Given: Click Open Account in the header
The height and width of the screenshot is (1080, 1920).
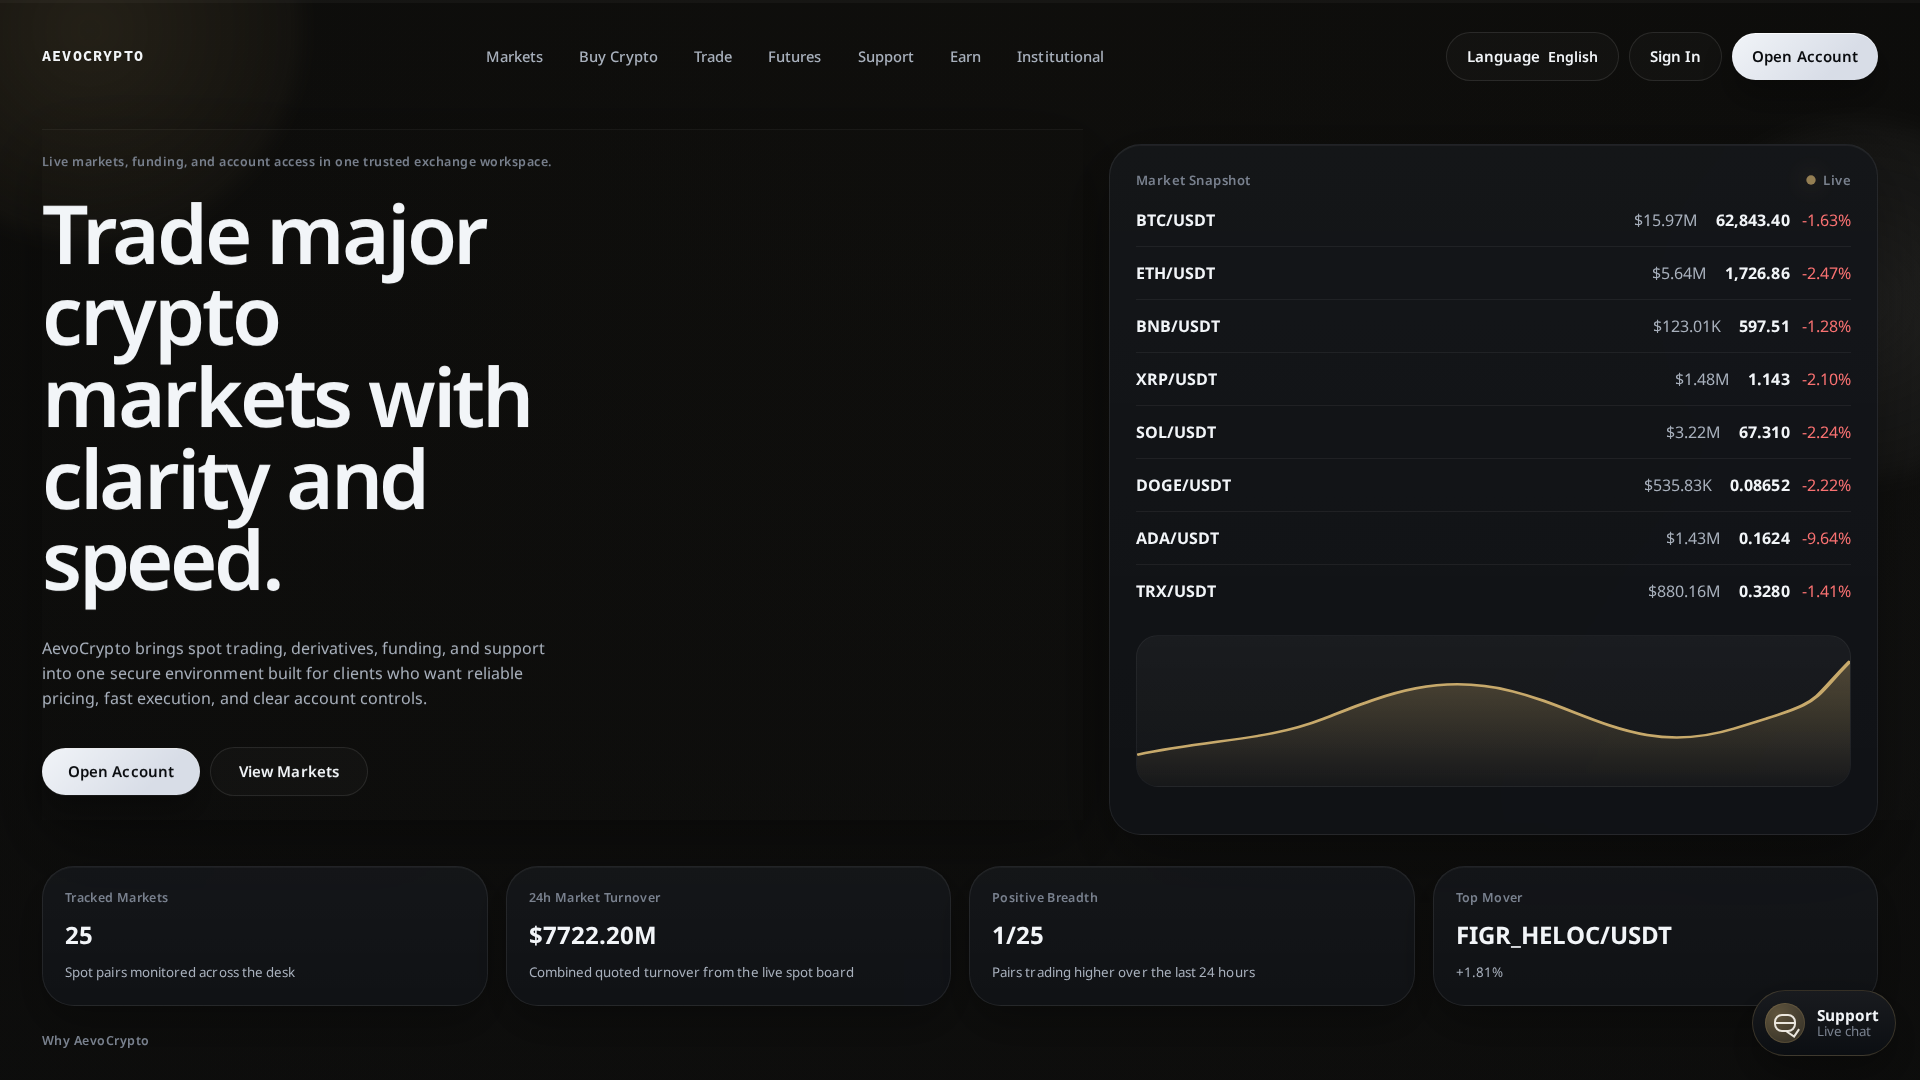Looking at the screenshot, I should coord(1805,56).
